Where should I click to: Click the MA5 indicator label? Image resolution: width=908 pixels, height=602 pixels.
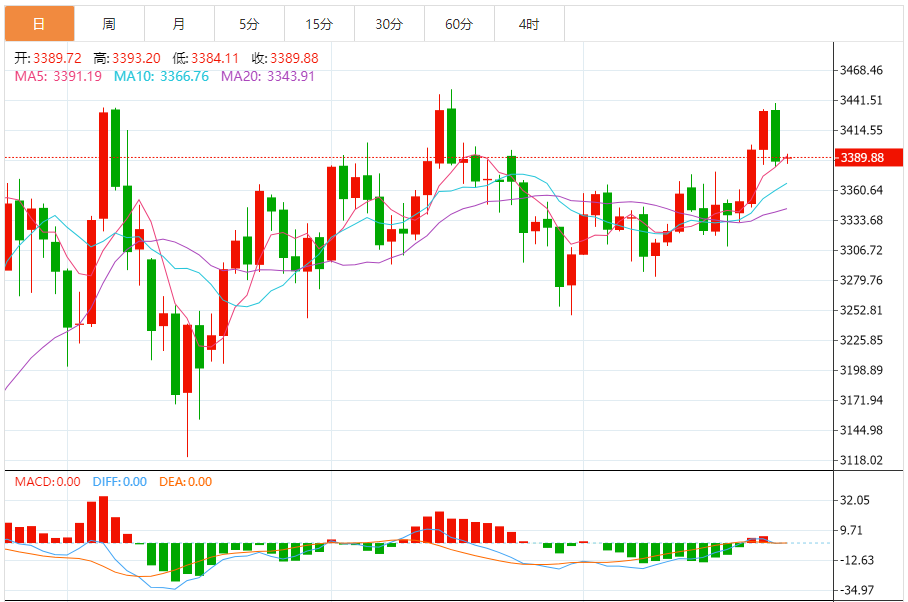[58, 76]
